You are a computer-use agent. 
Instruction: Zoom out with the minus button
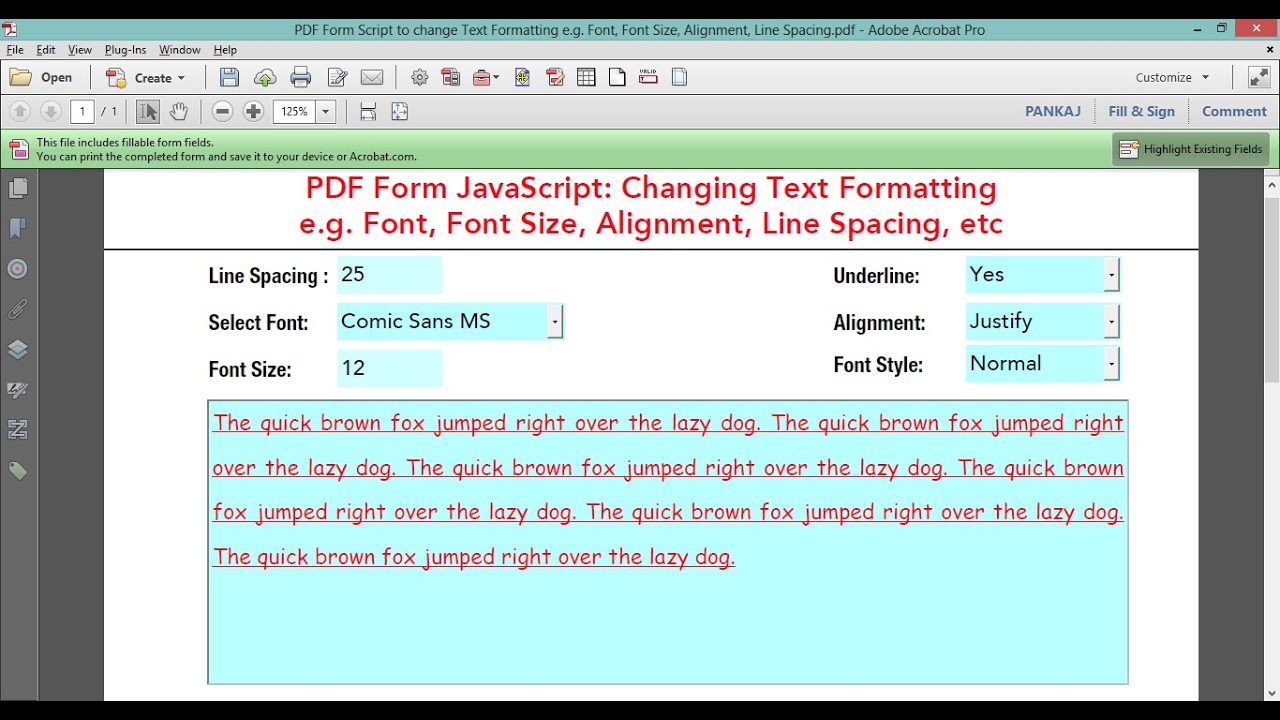223,112
